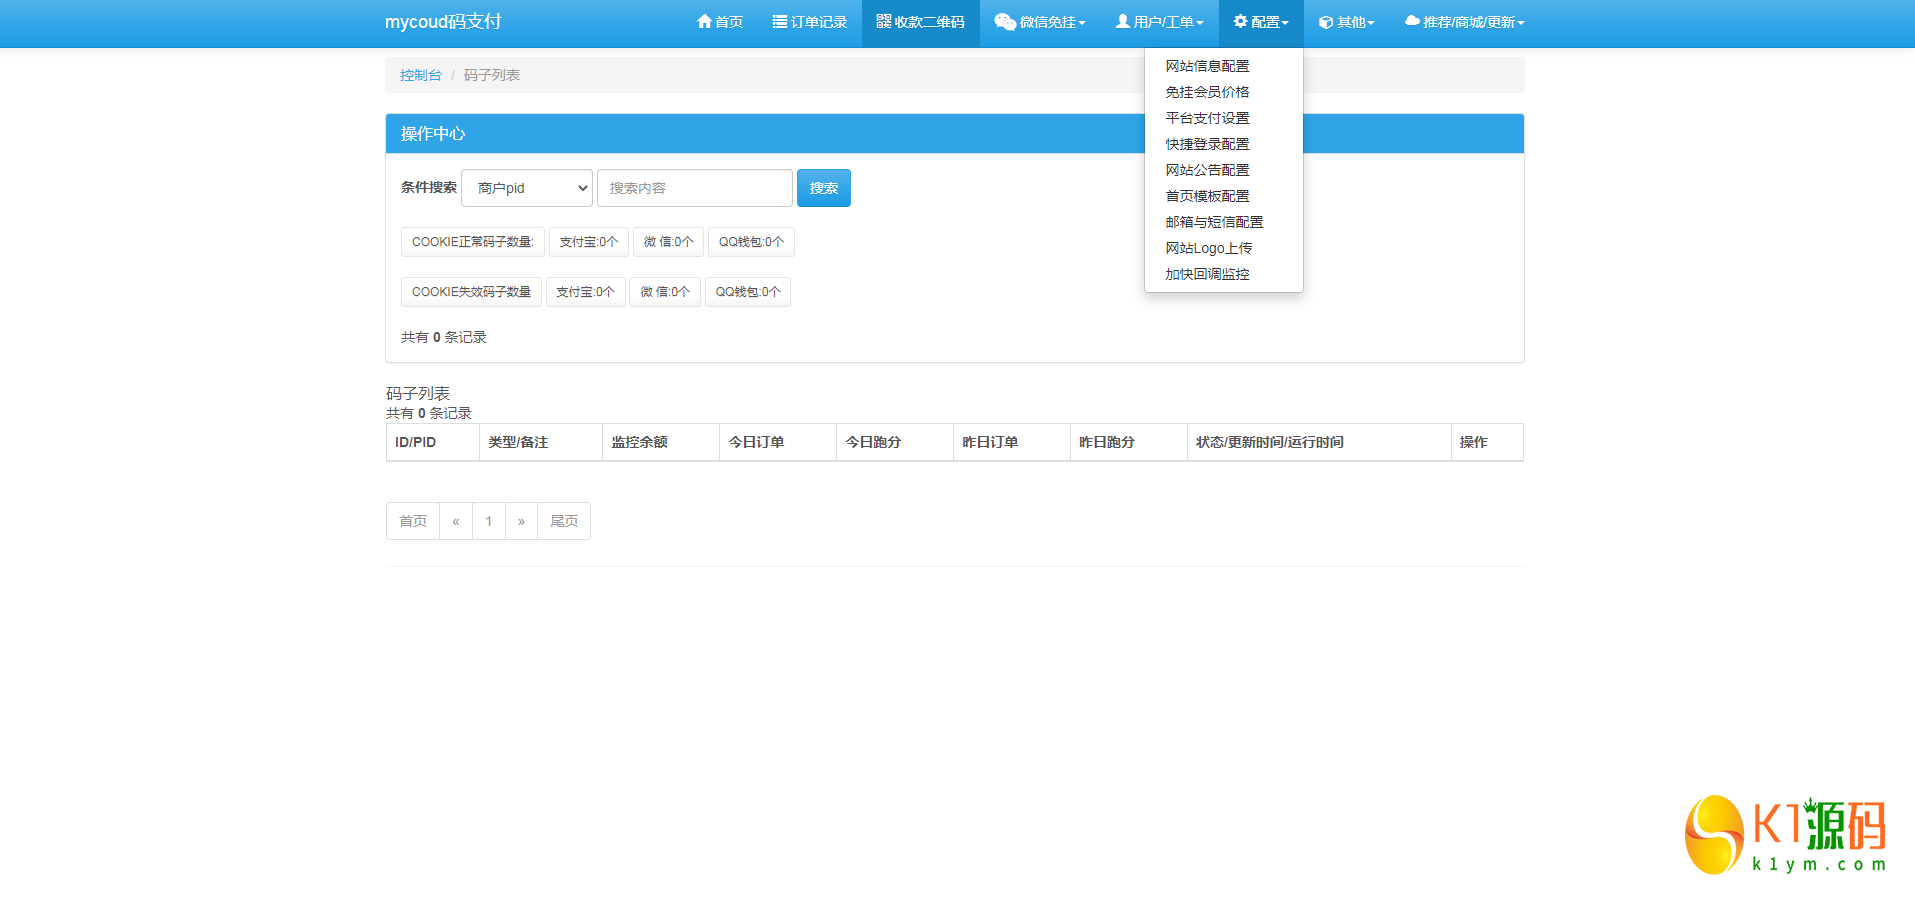Jump to 尾页 in pagination
The height and width of the screenshot is (905, 1915).
tap(564, 521)
